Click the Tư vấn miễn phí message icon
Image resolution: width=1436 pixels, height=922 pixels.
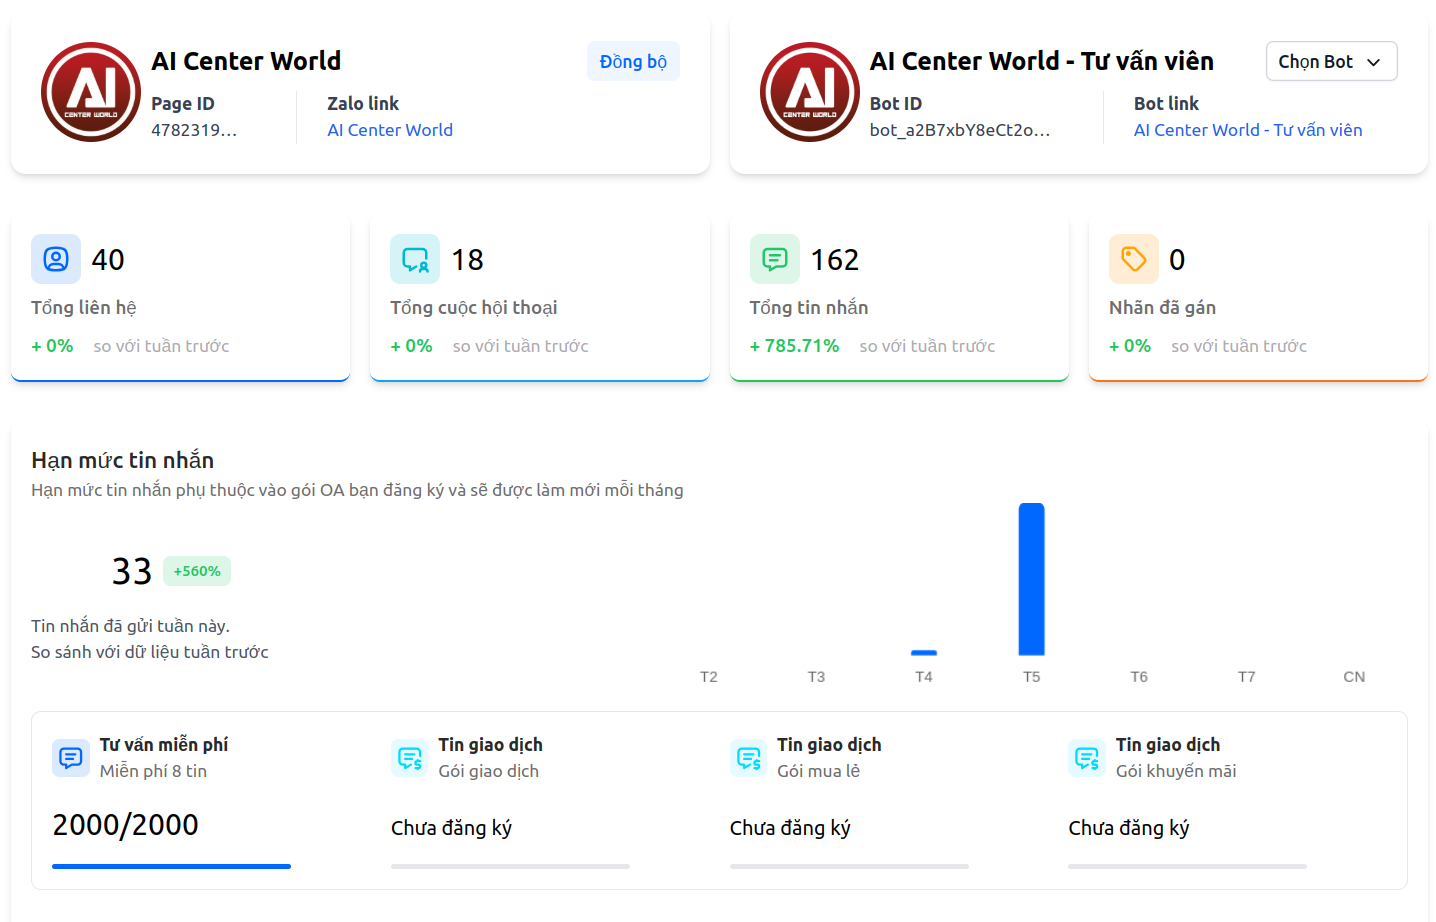pyautogui.click(x=70, y=758)
